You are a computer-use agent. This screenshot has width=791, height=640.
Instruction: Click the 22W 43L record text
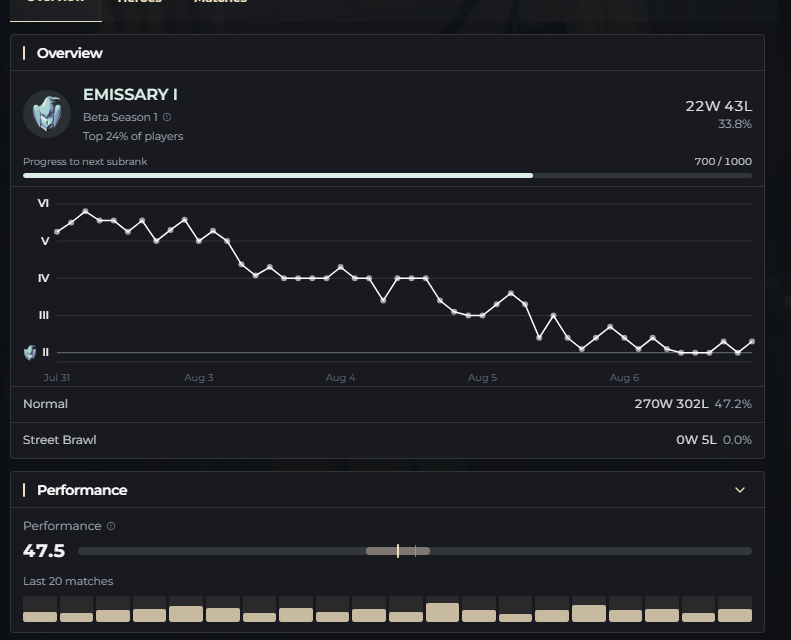point(718,106)
